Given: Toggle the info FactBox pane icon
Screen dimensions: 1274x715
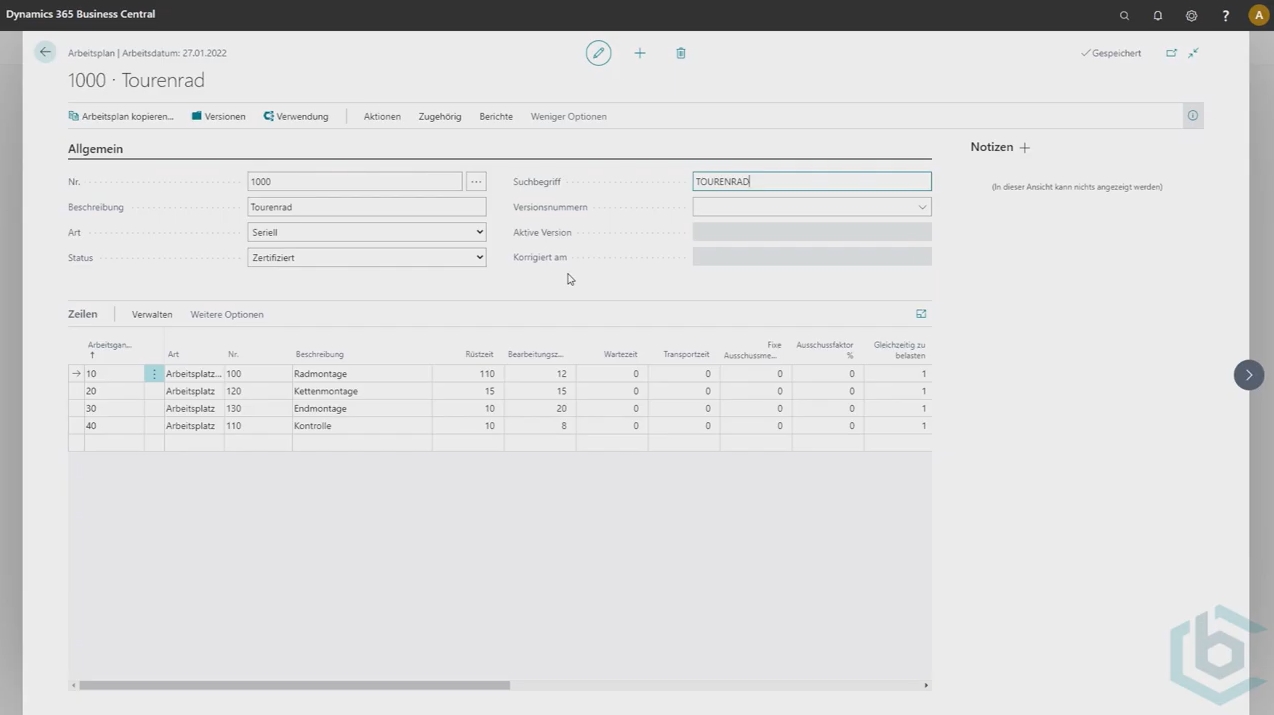Looking at the screenshot, I should 1192,116.
